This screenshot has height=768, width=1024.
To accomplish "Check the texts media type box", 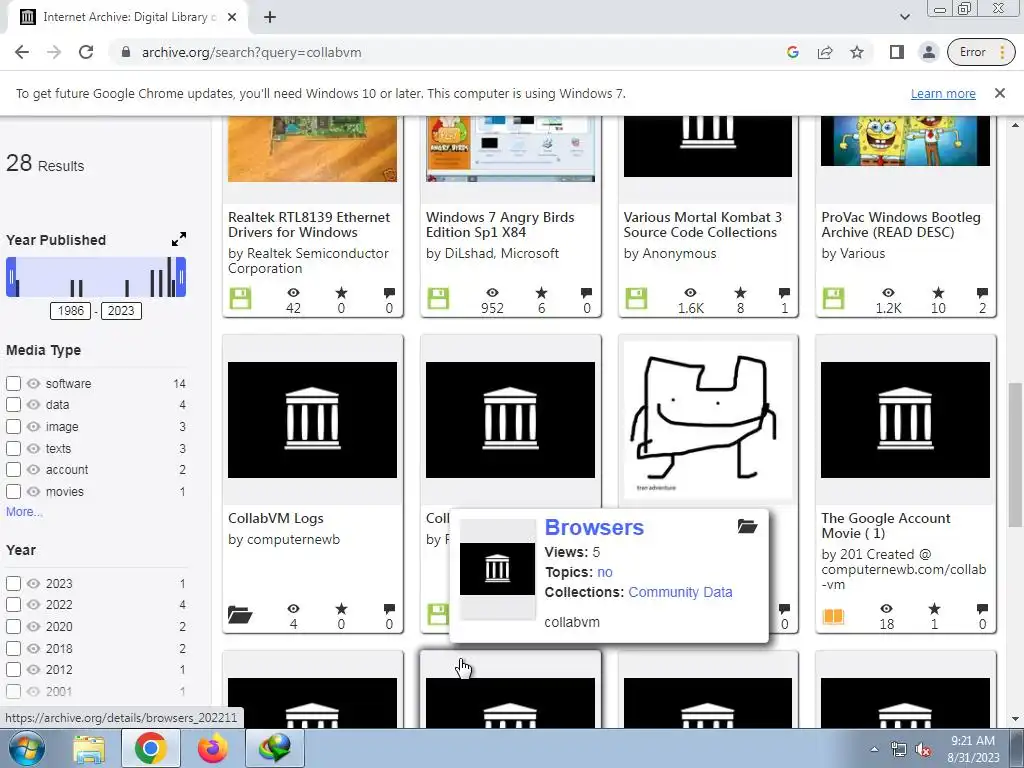I will [x=14, y=448].
